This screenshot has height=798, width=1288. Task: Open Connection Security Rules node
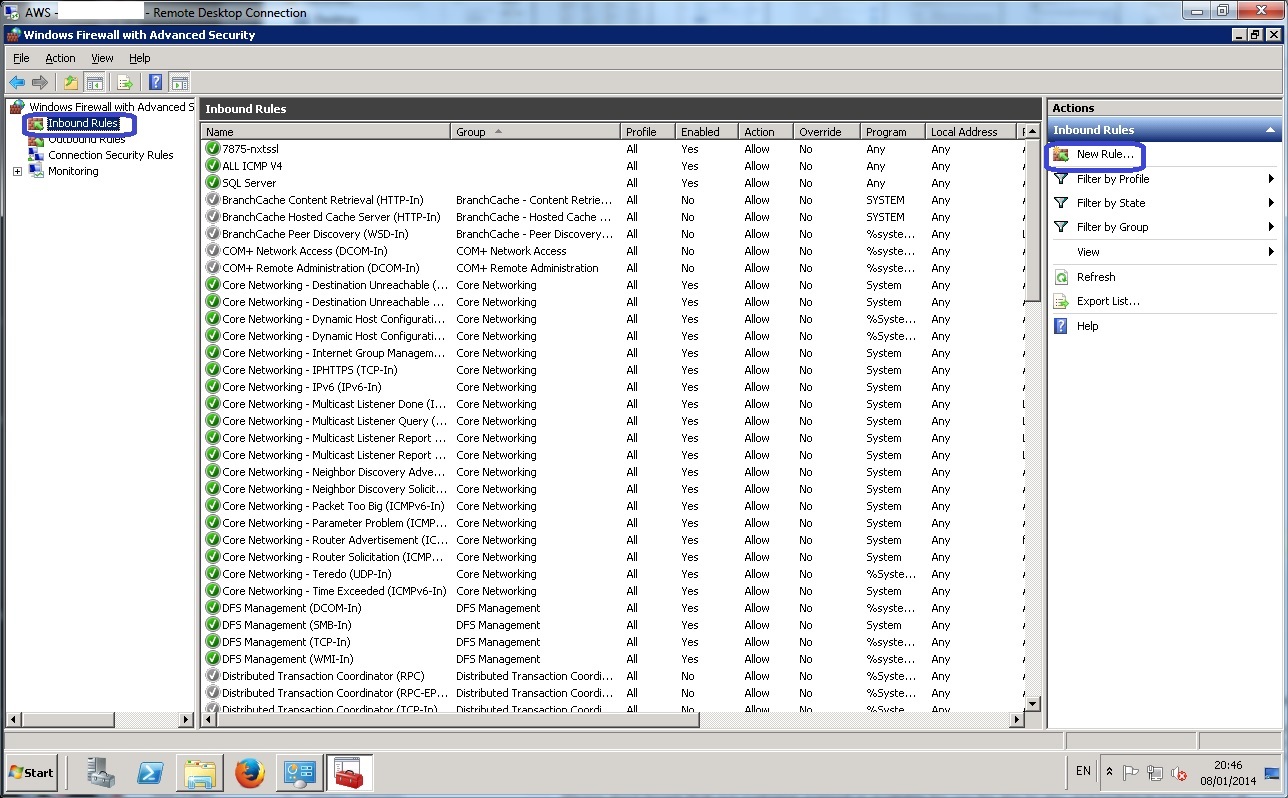click(110, 155)
